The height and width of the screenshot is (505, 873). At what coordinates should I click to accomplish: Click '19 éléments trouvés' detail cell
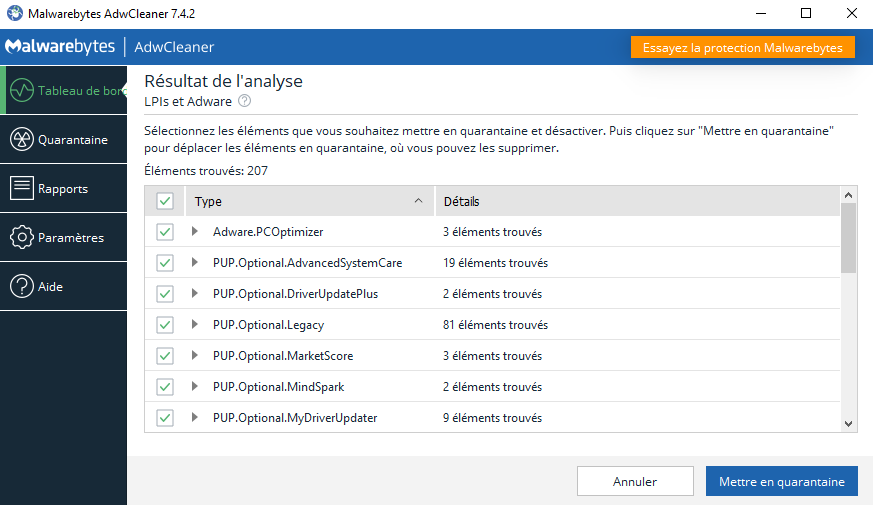[x=496, y=263]
